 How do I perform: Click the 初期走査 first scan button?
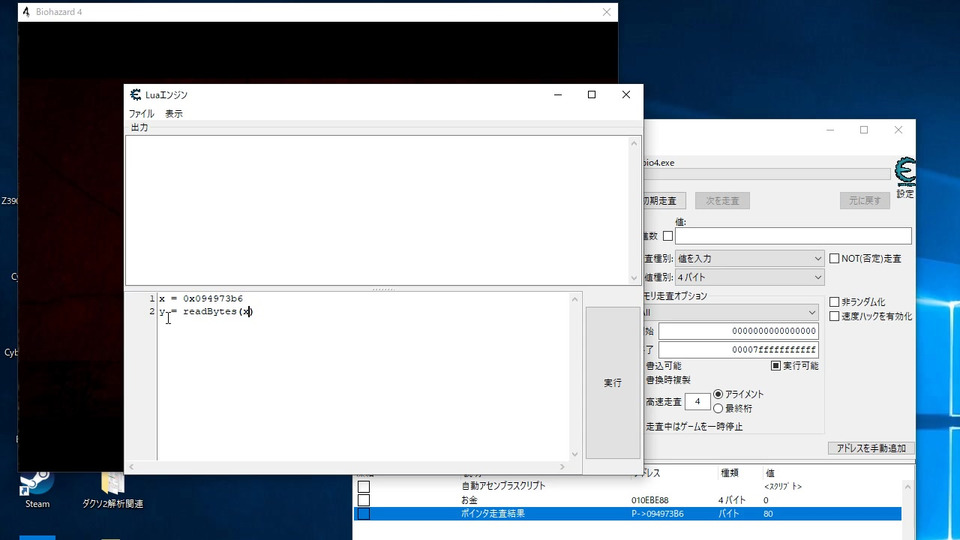click(664, 200)
